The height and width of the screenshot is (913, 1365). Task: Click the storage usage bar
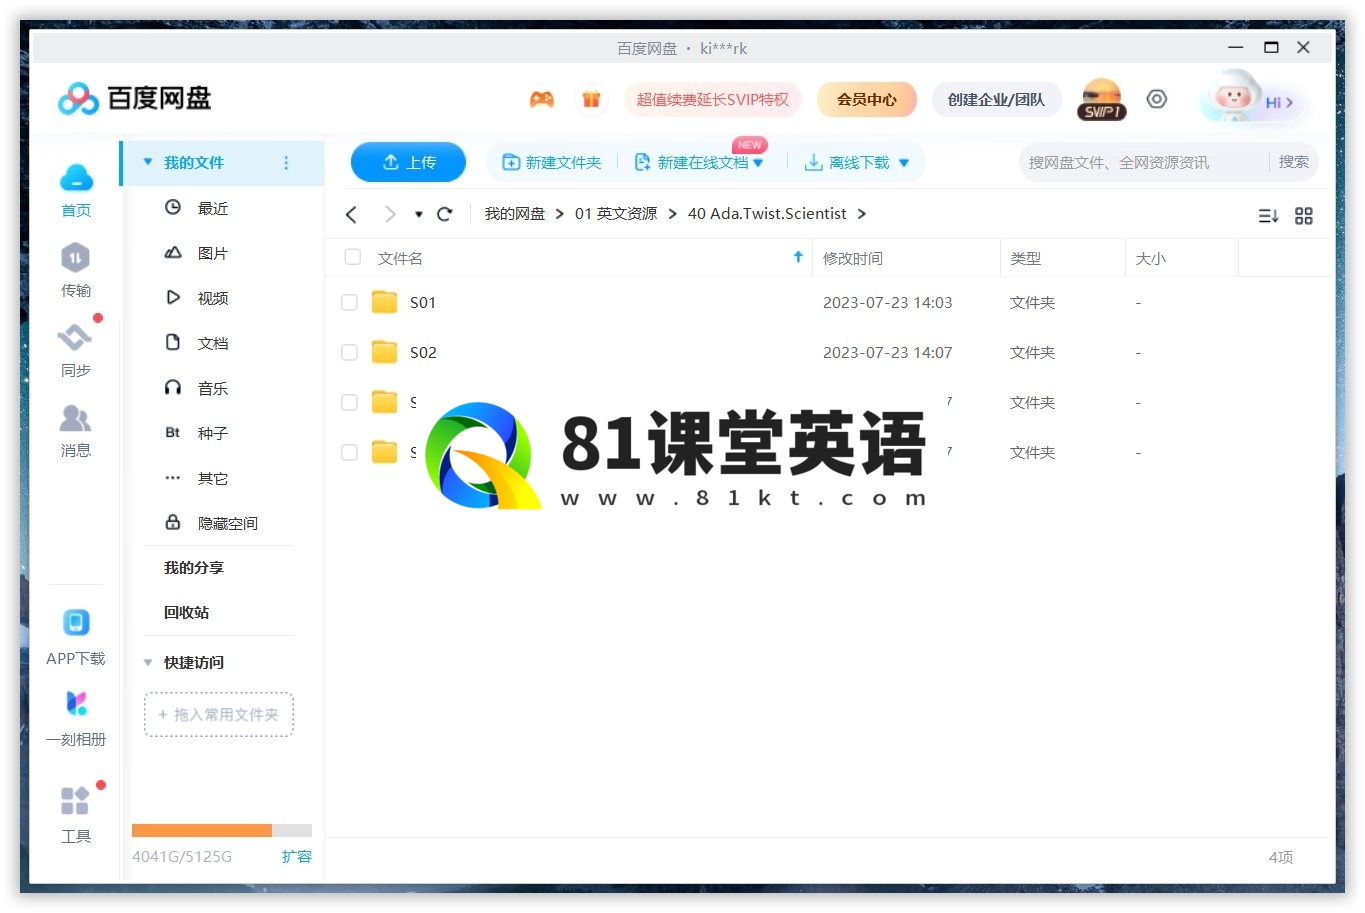click(x=222, y=830)
